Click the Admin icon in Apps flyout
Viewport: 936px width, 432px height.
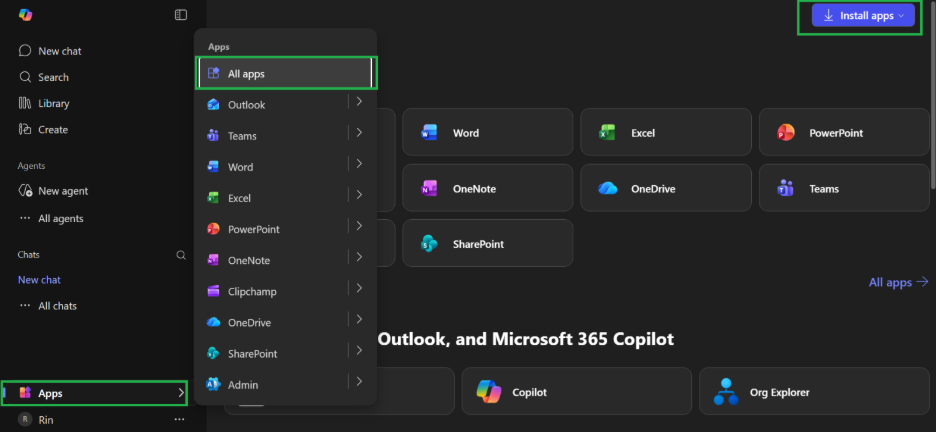[x=213, y=384]
